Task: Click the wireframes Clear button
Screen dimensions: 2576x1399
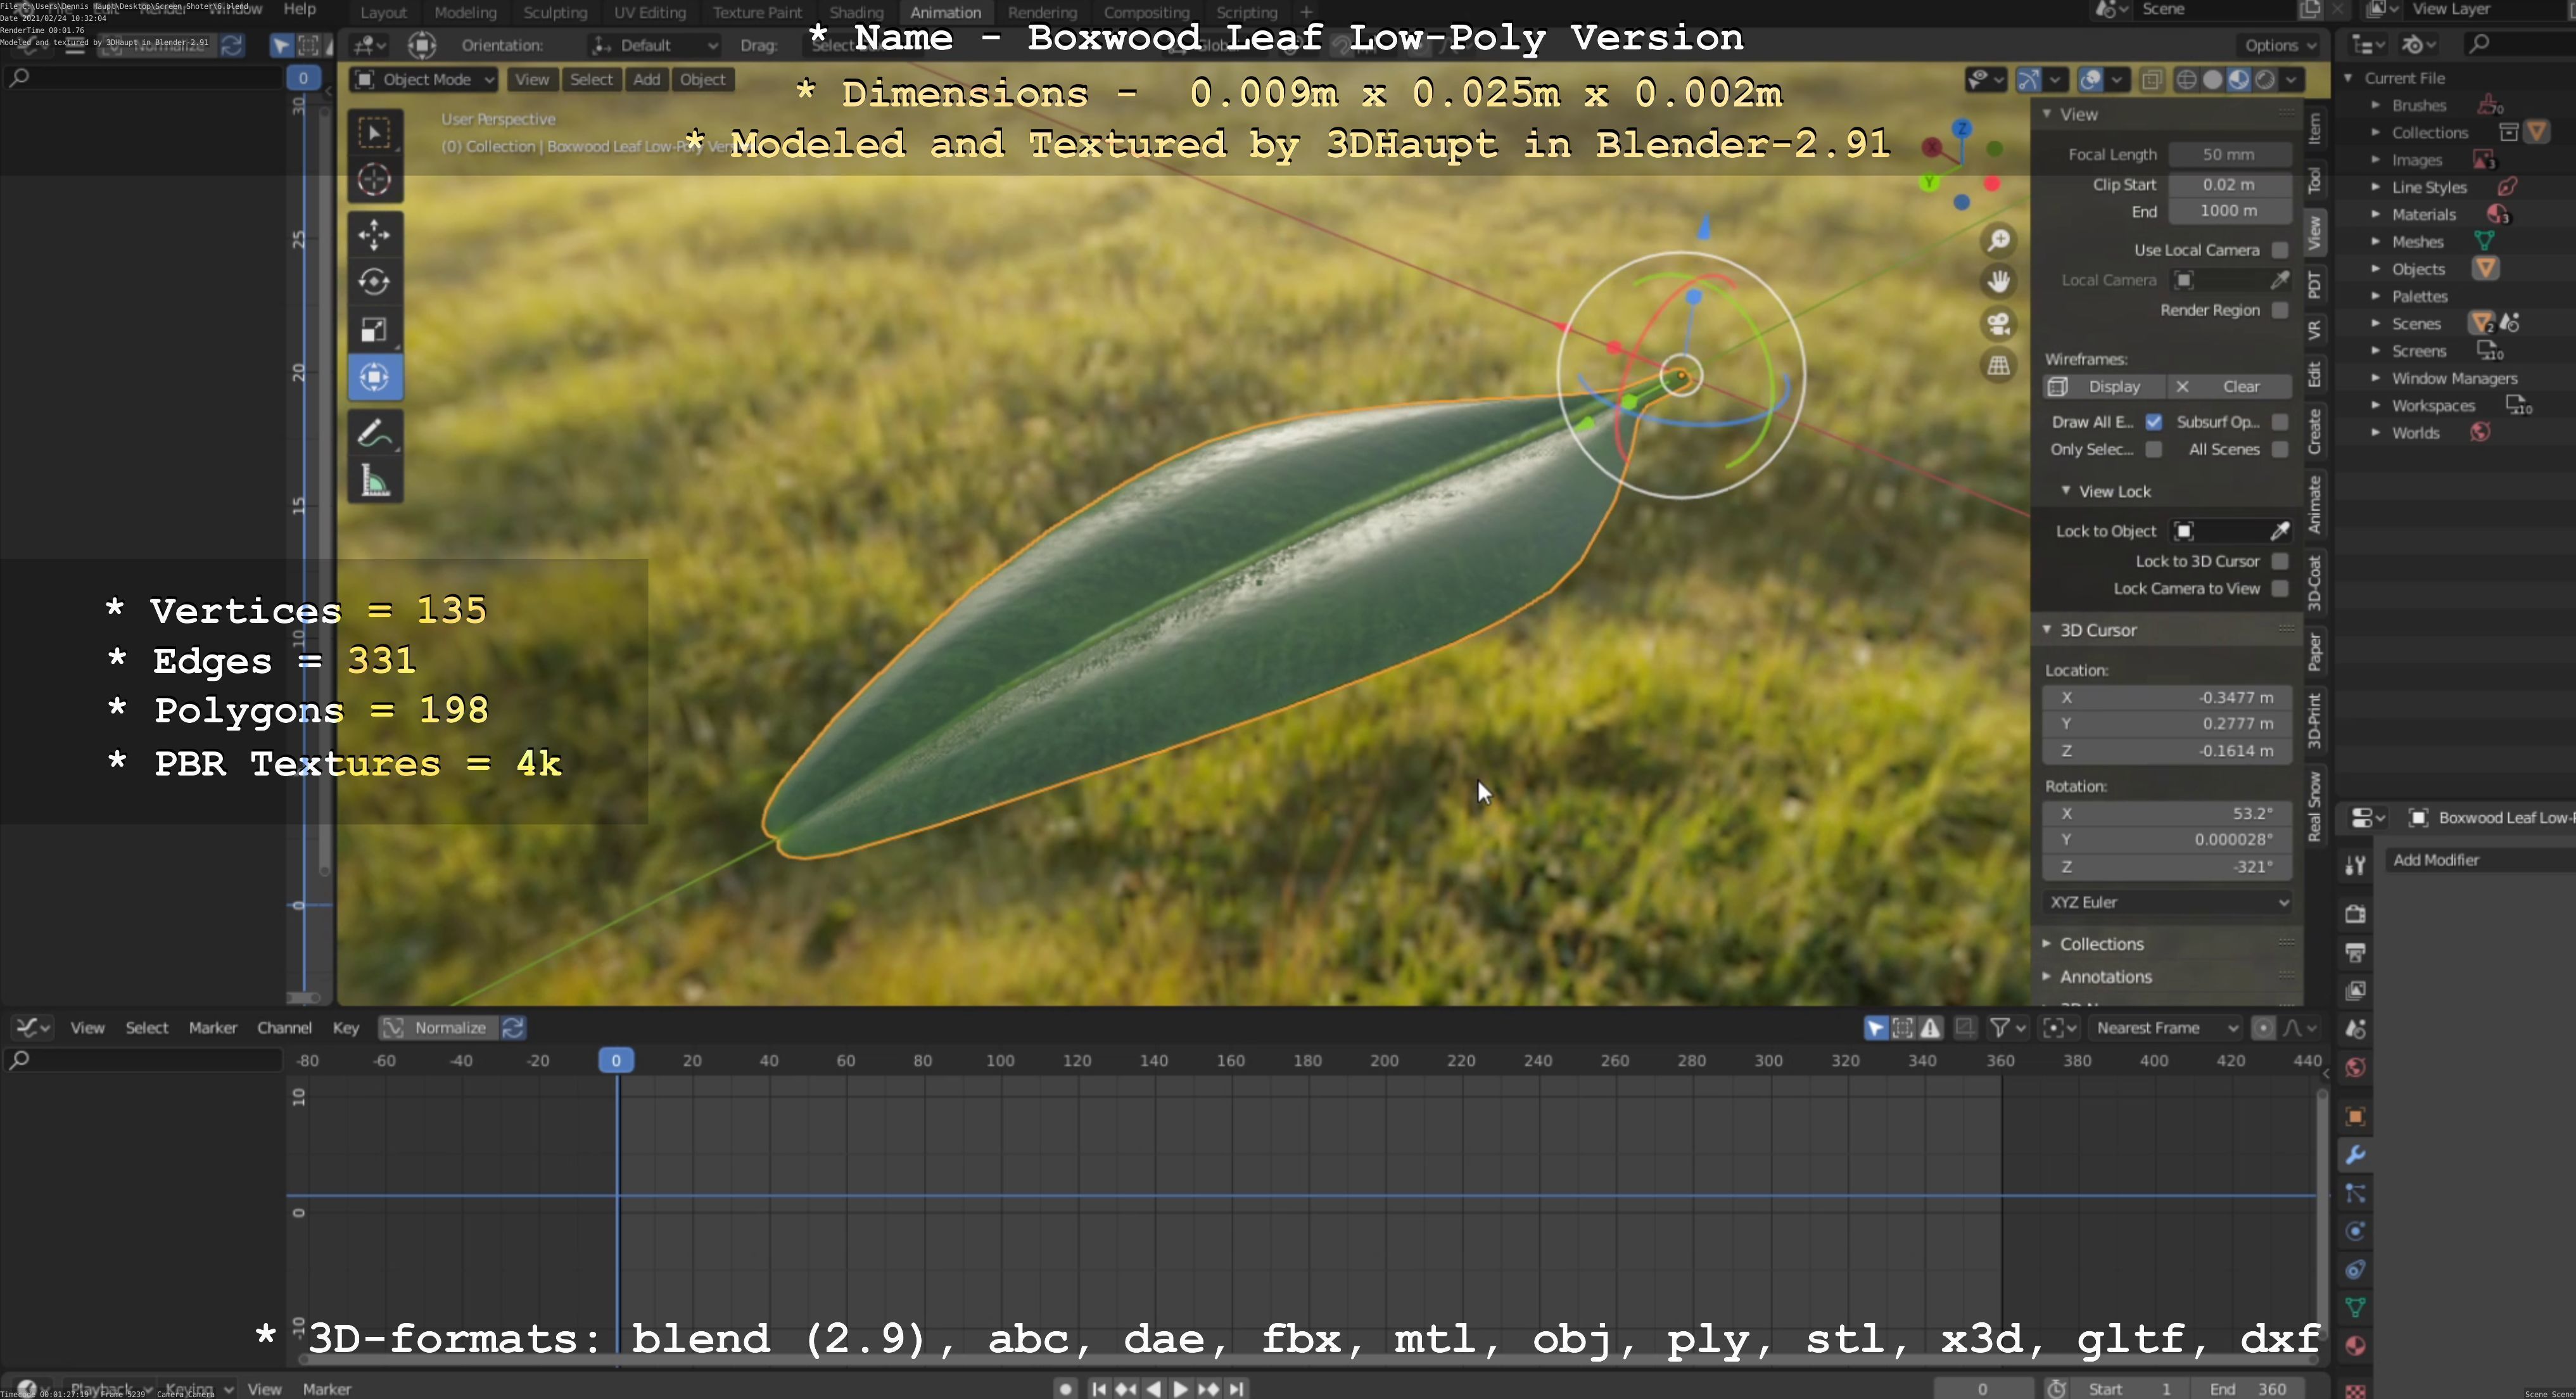Action: pyautogui.click(x=2230, y=387)
